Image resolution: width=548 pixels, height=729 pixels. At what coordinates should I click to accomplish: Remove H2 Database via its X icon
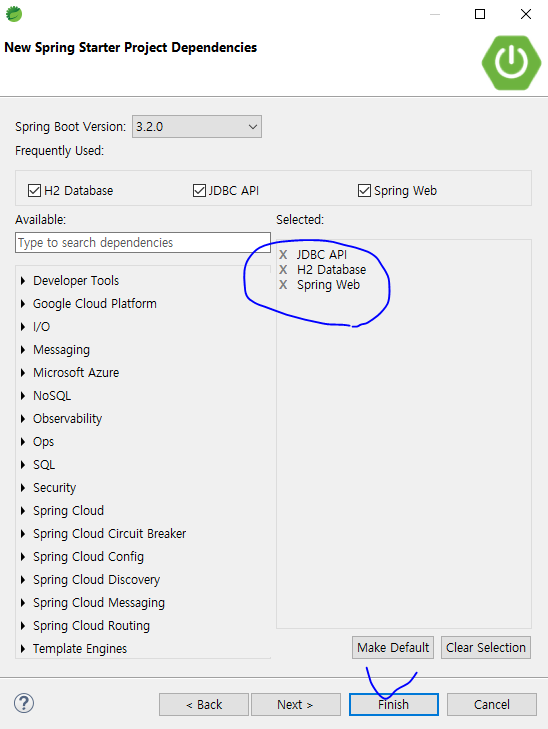click(283, 270)
